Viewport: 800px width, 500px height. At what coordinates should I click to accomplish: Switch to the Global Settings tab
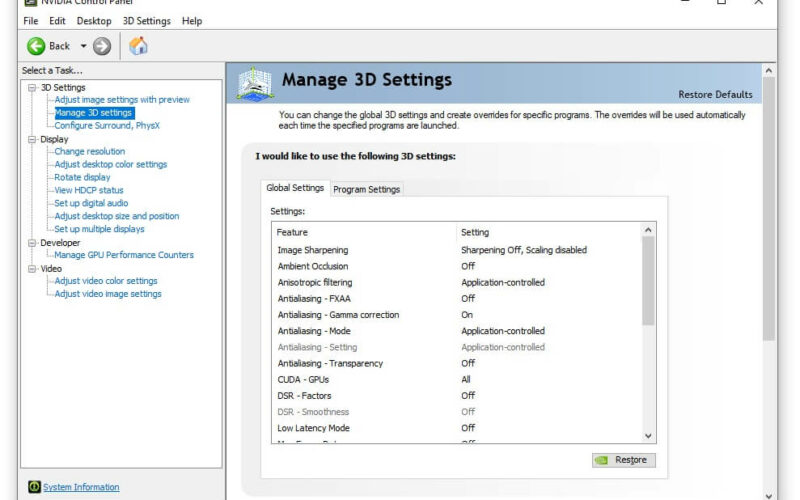tap(295, 188)
